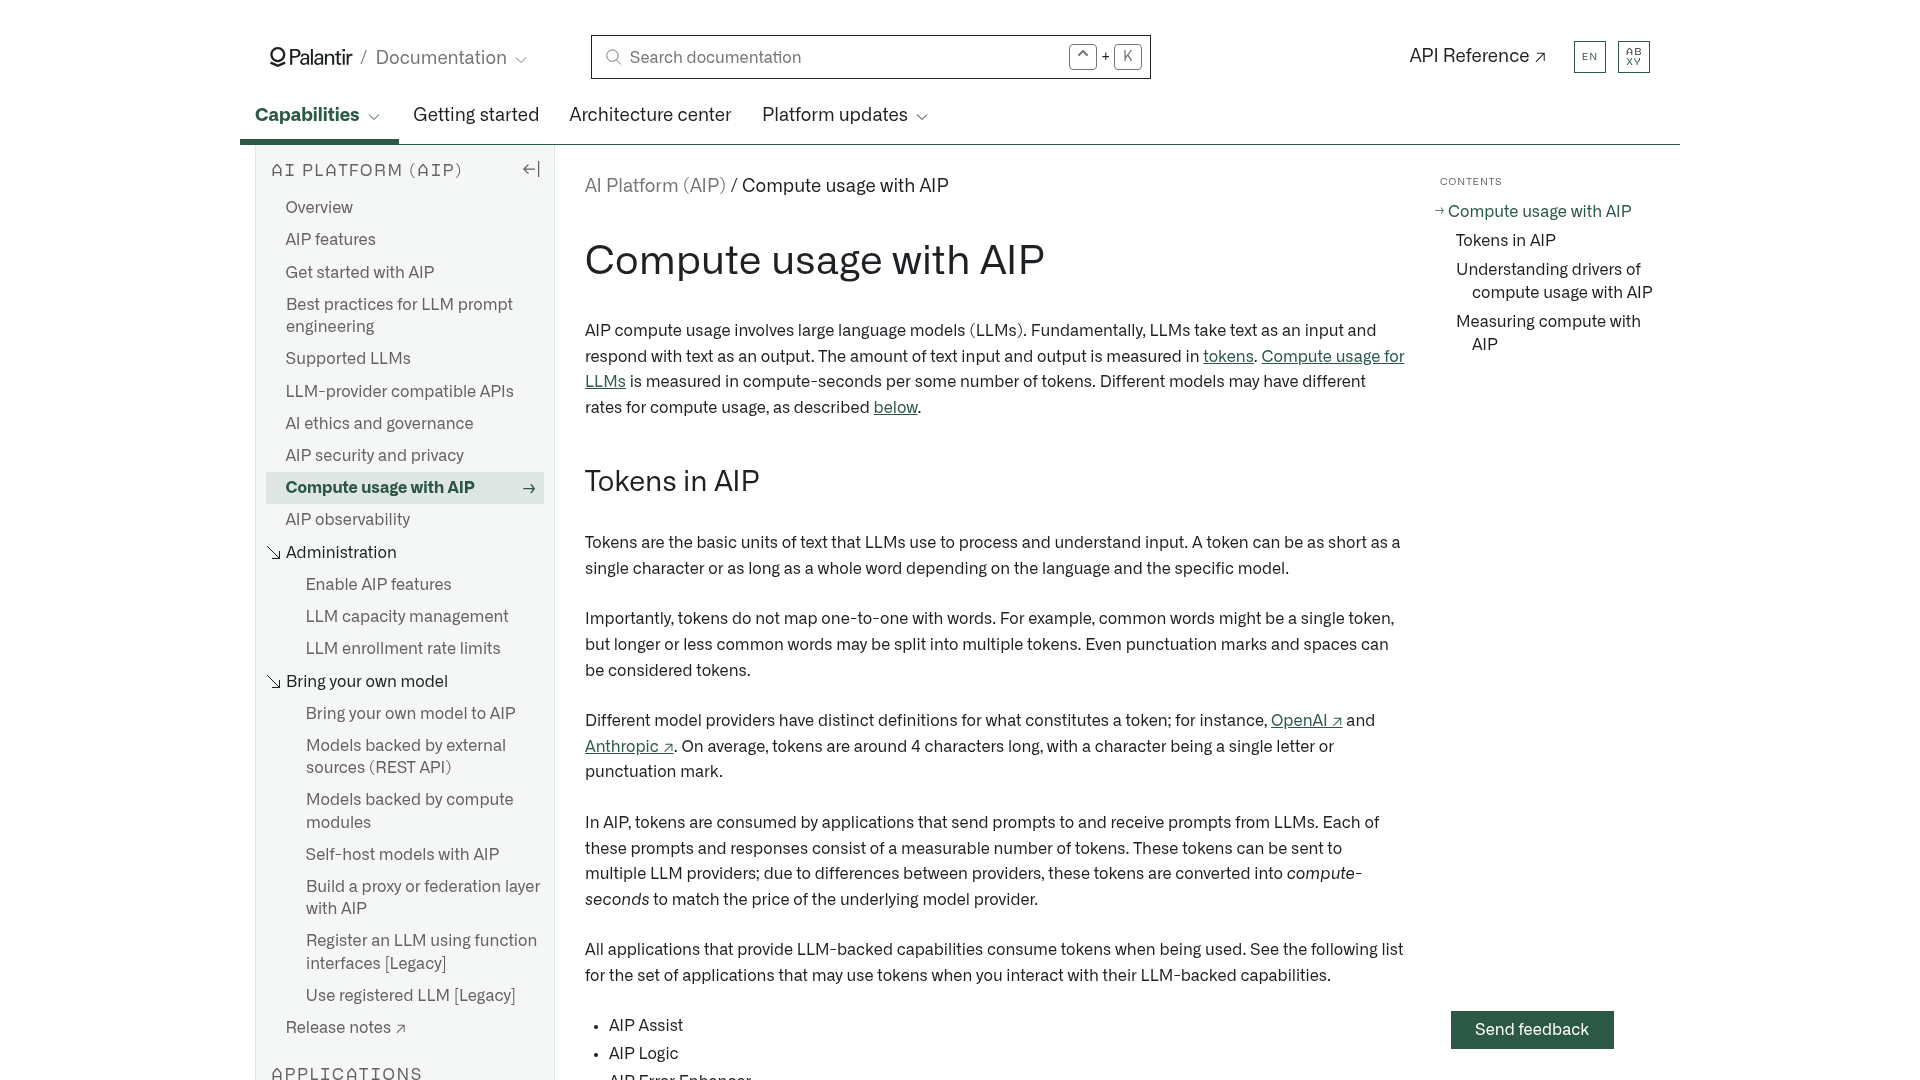The image size is (1920, 1080).
Task: Click the Palantir logo
Action: coord(311,57)
